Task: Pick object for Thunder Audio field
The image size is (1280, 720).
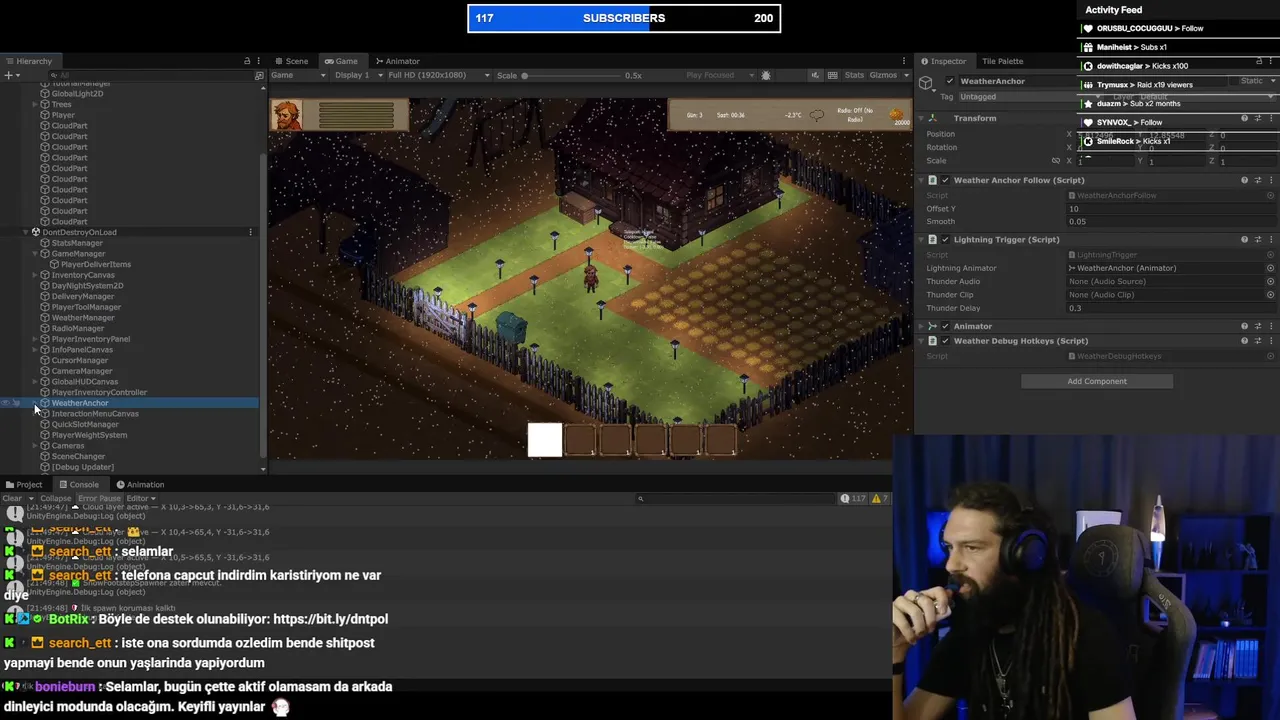Action: tap(1270, 281)
